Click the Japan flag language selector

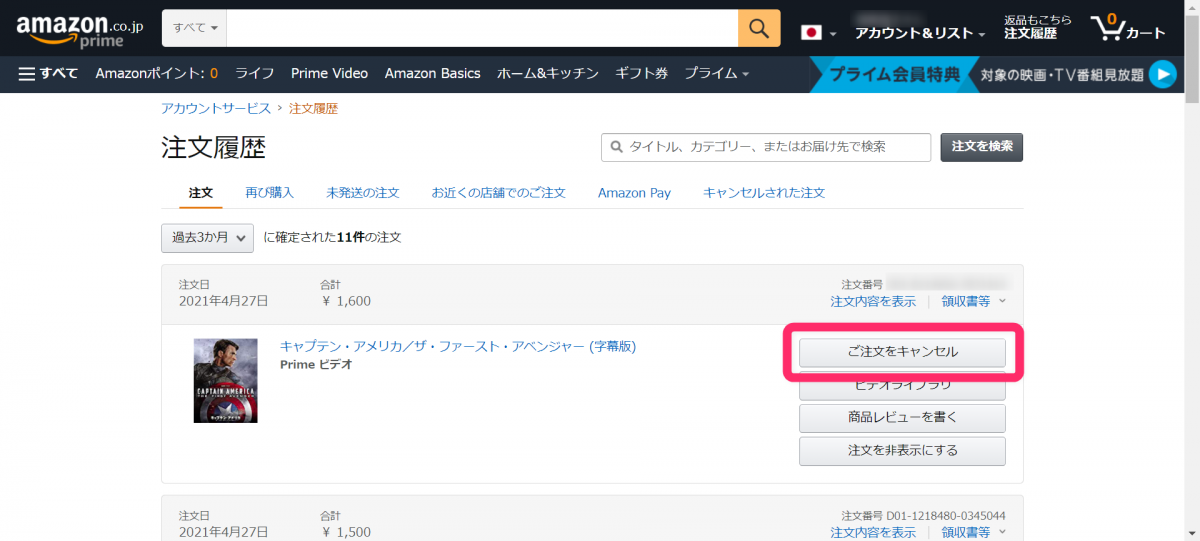pos(816,32)
